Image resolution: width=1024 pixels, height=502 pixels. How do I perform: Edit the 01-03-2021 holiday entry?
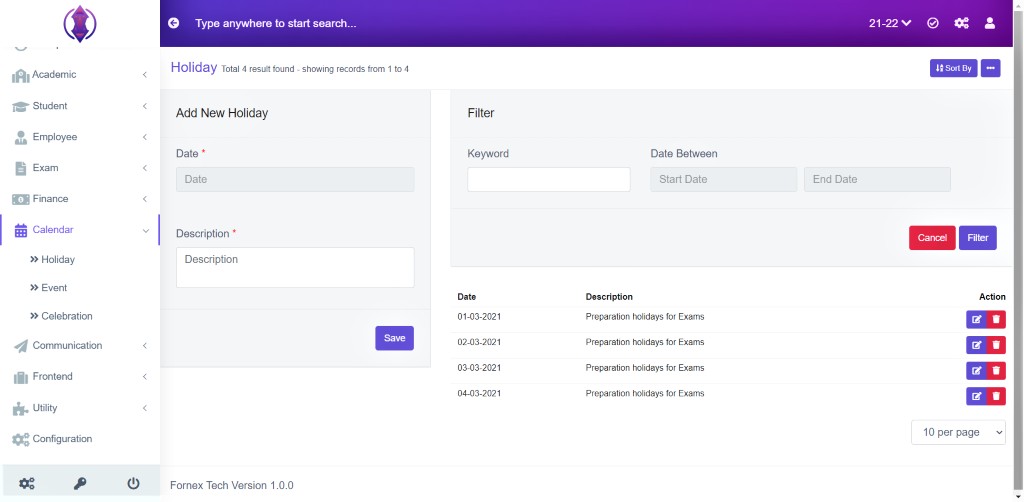point(976,319)
